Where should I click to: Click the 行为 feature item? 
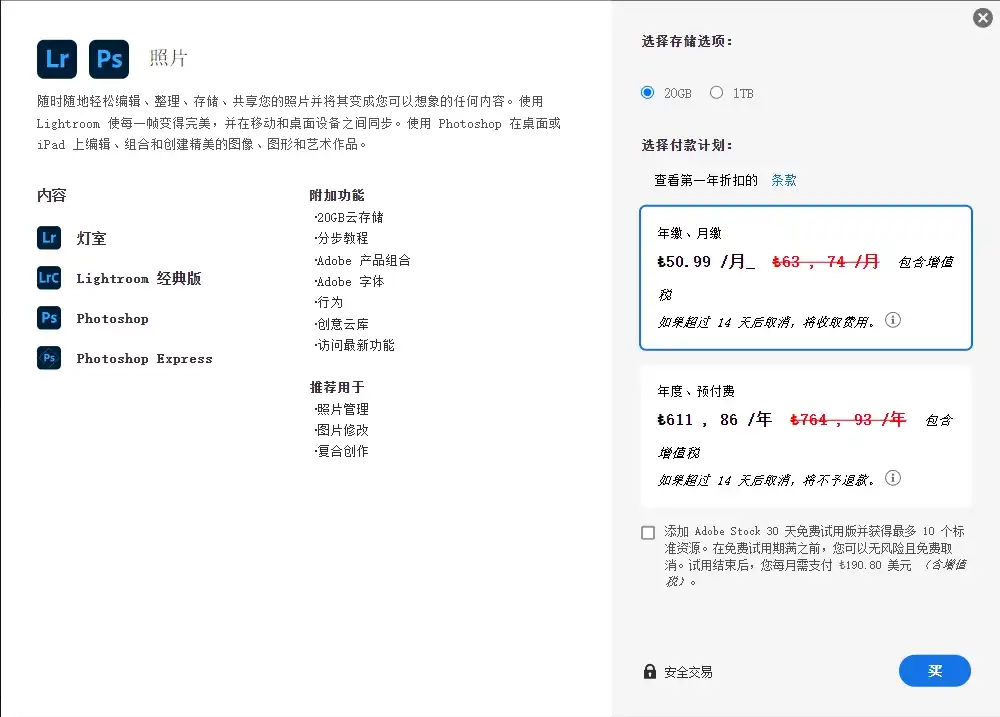click(x=328, y=302)
